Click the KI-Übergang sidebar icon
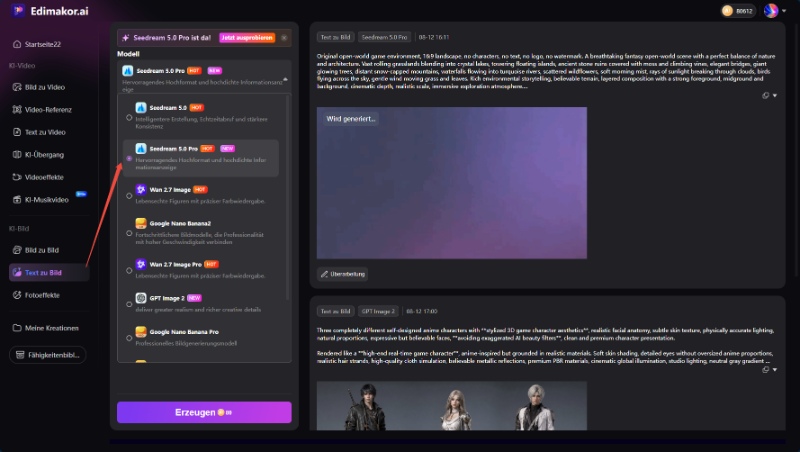Viewport: 800px width, 452px height. coord(17,155)
